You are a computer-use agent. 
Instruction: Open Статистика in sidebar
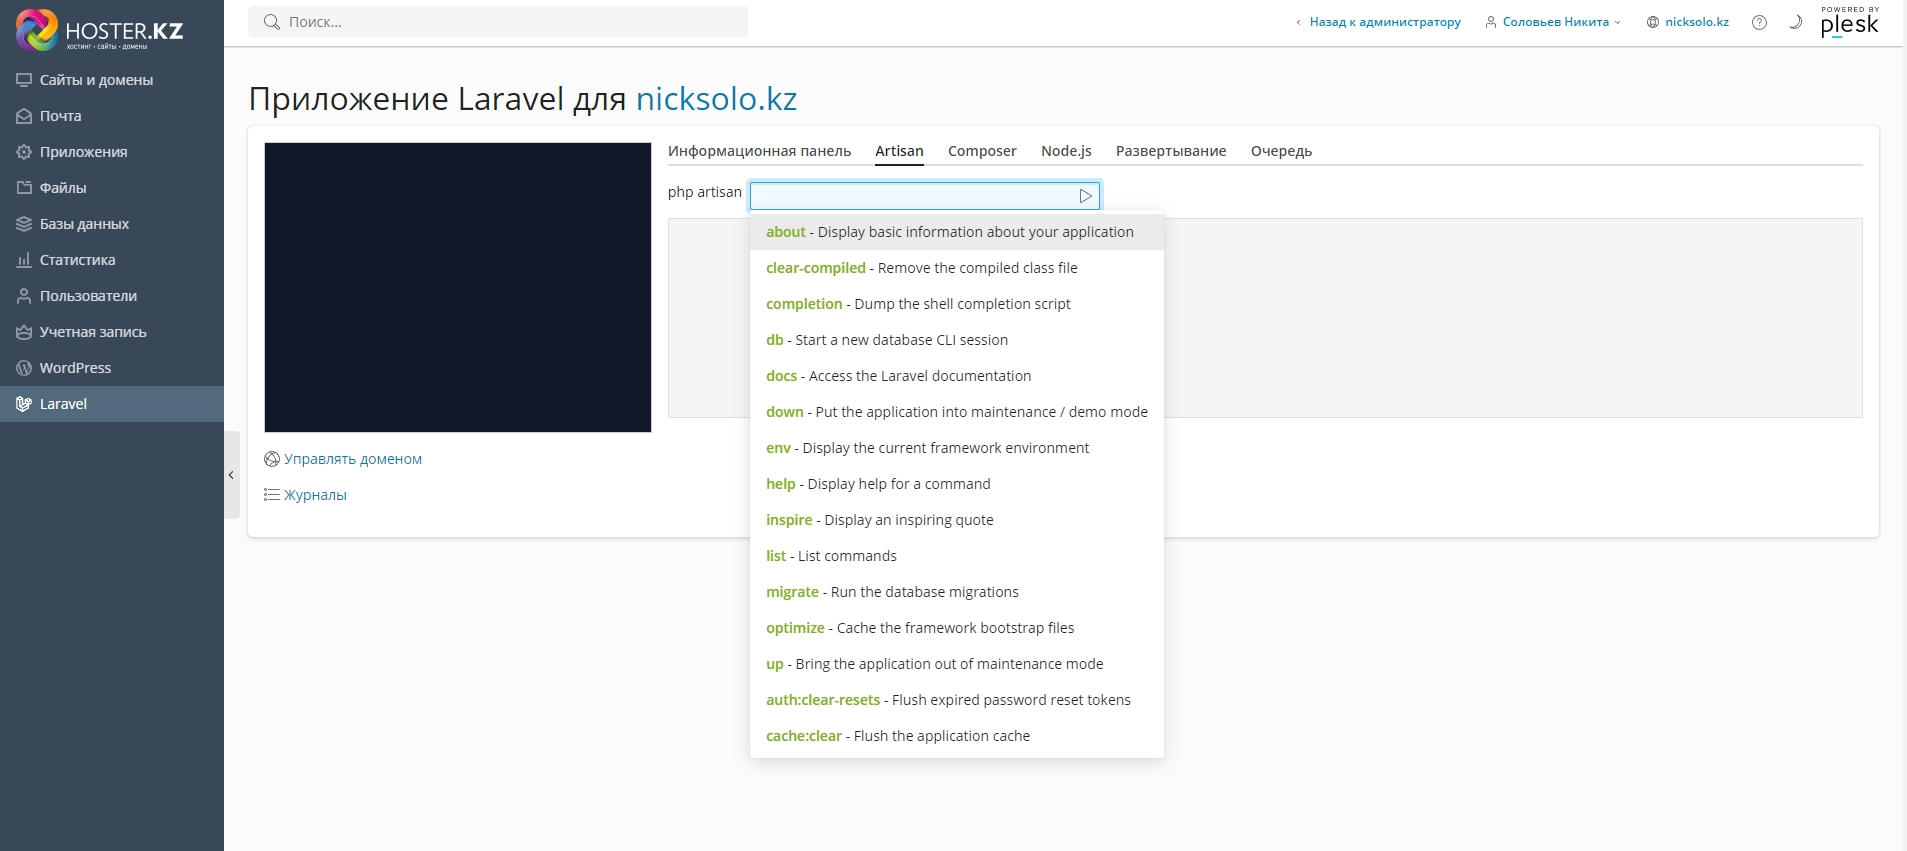(x=77, y=260)
